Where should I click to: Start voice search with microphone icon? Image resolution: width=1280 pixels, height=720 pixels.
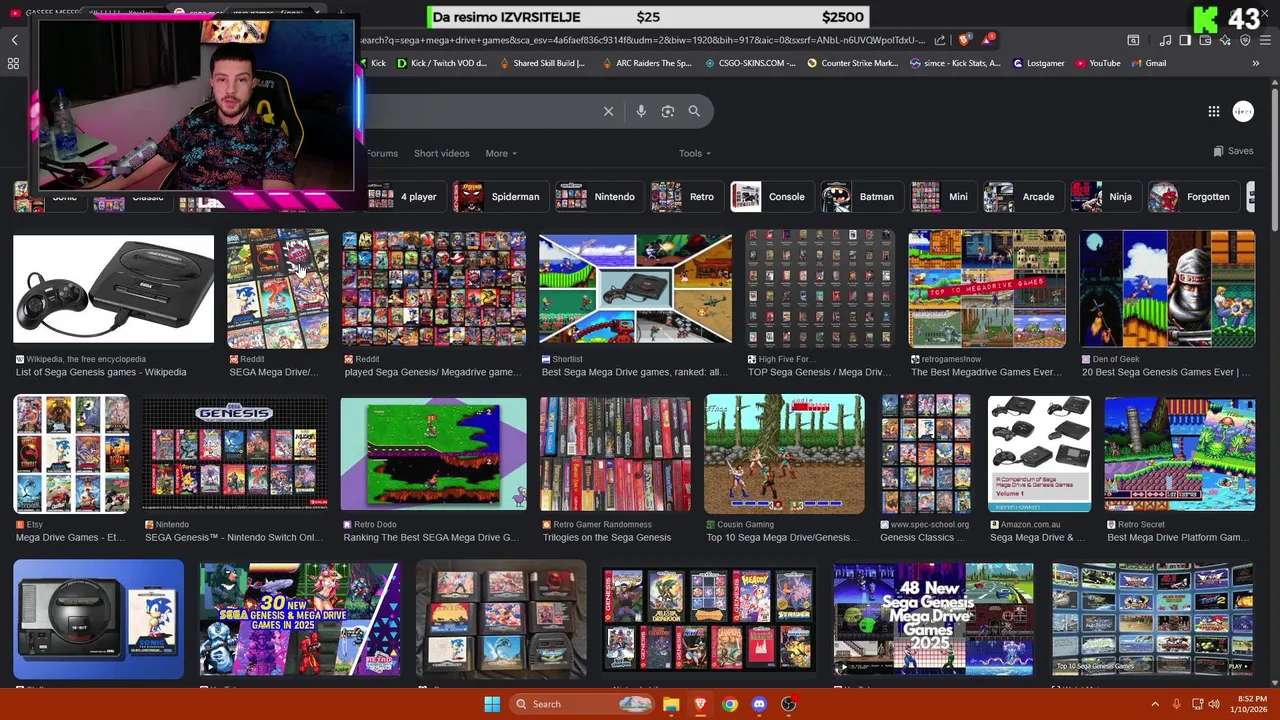tap(641, 111)
